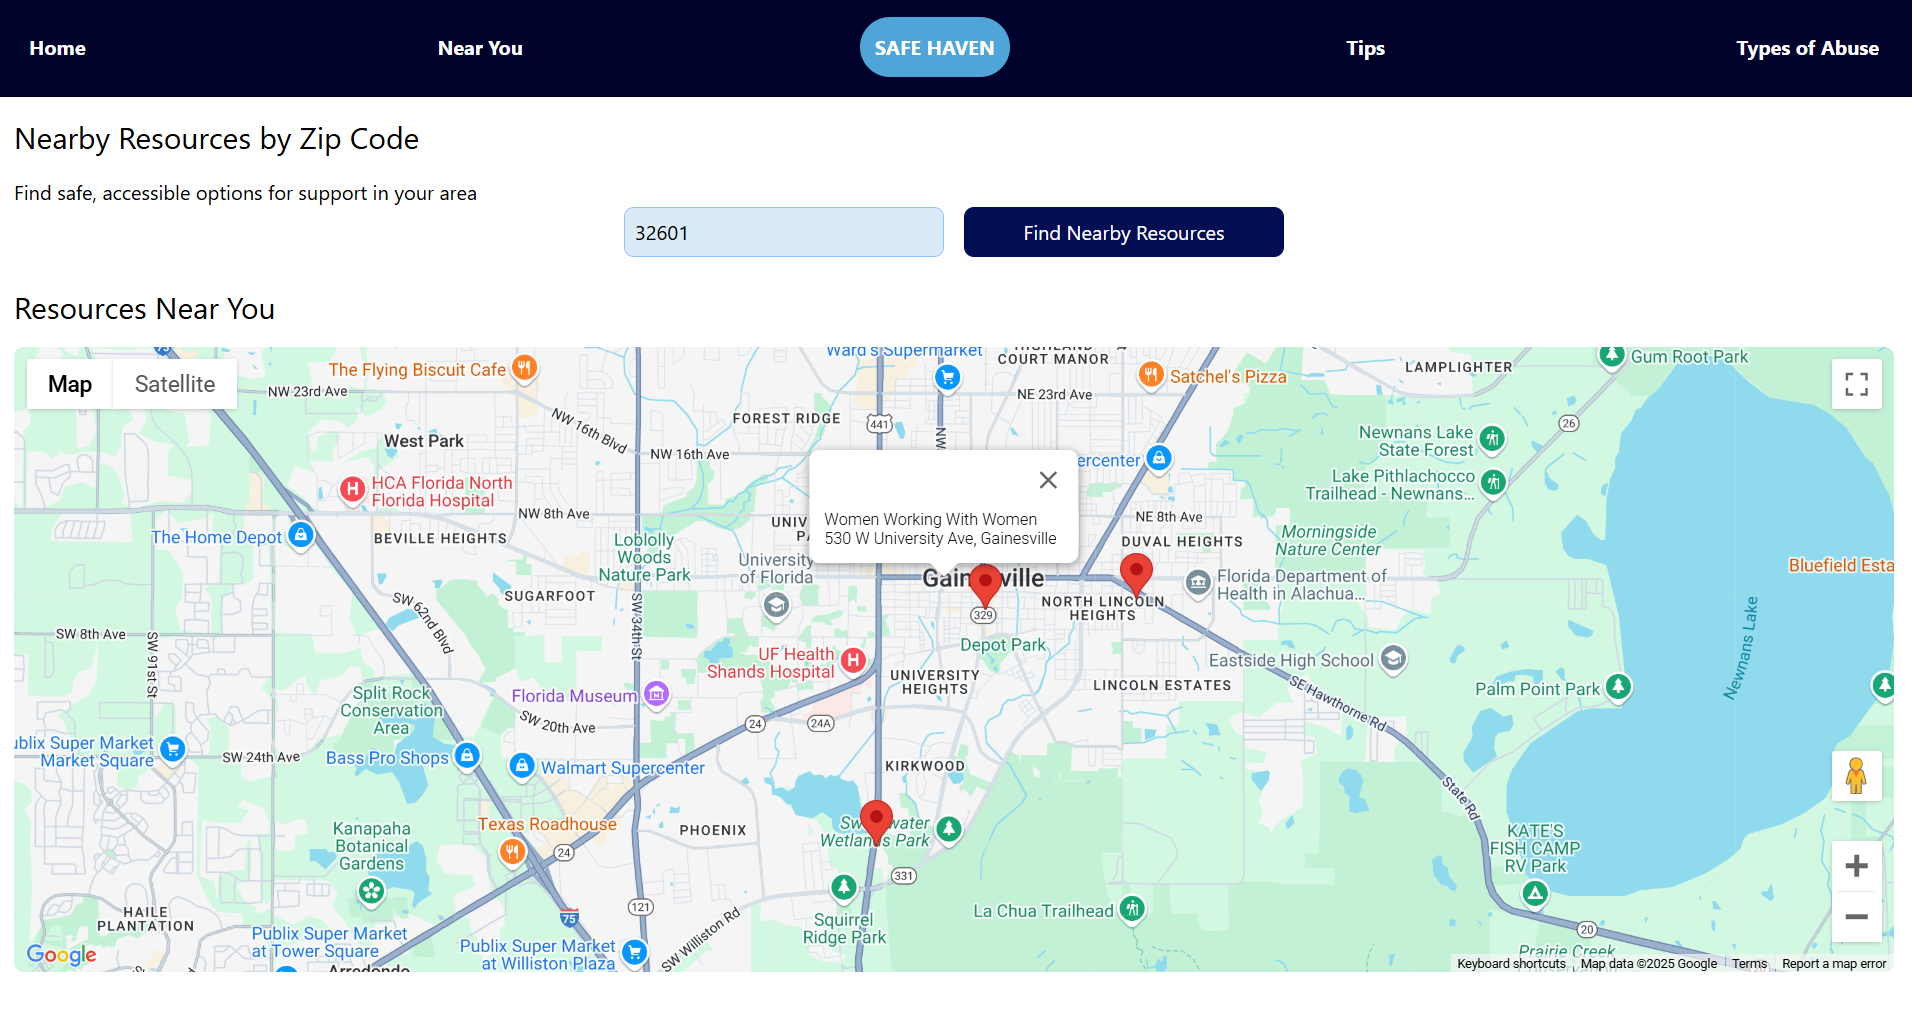Click UF Health Shands Hospital icon

[x=853, y=659]
